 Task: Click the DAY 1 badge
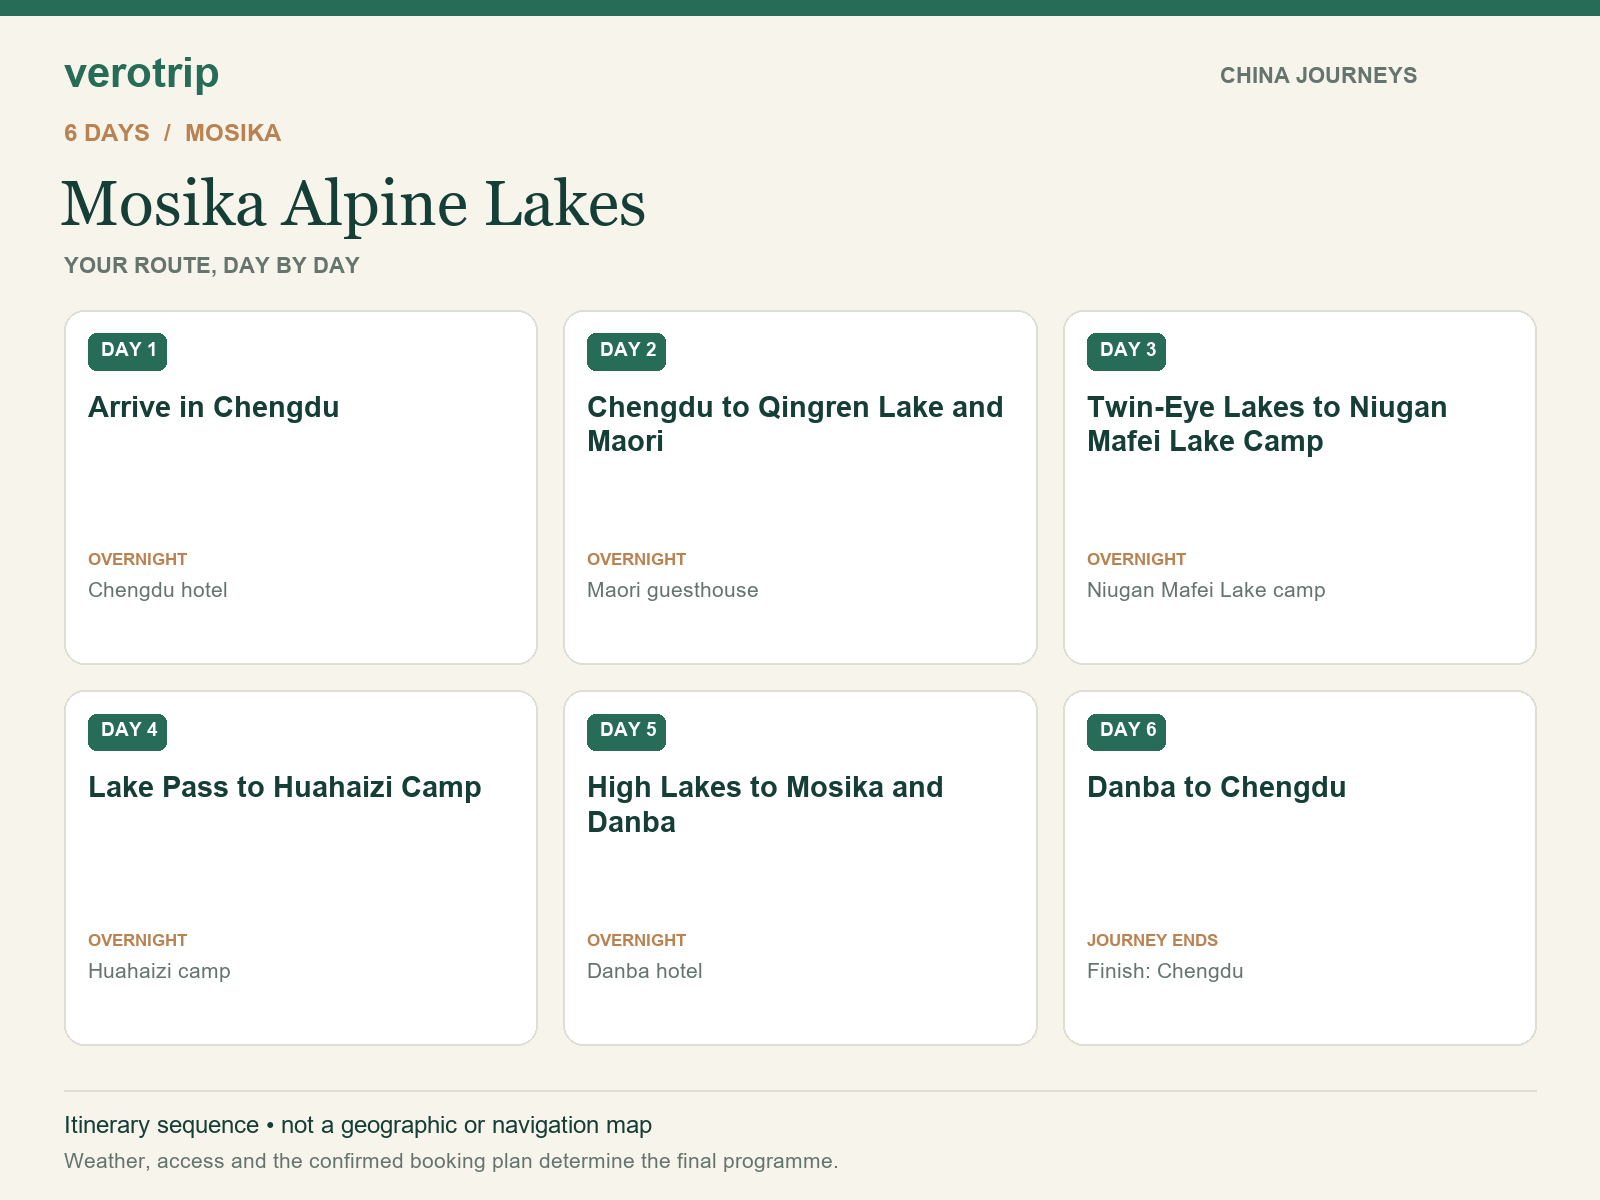tap(128, 350)
